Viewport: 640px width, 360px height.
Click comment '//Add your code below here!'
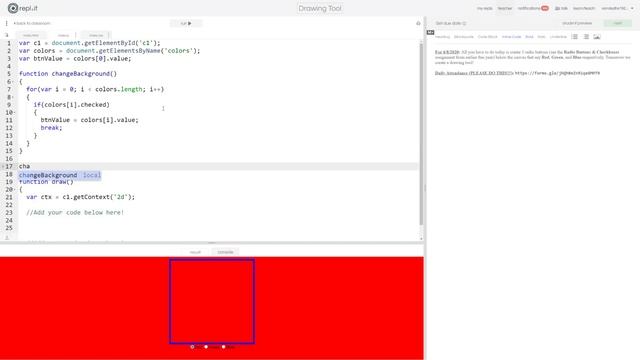pos(75,213)
